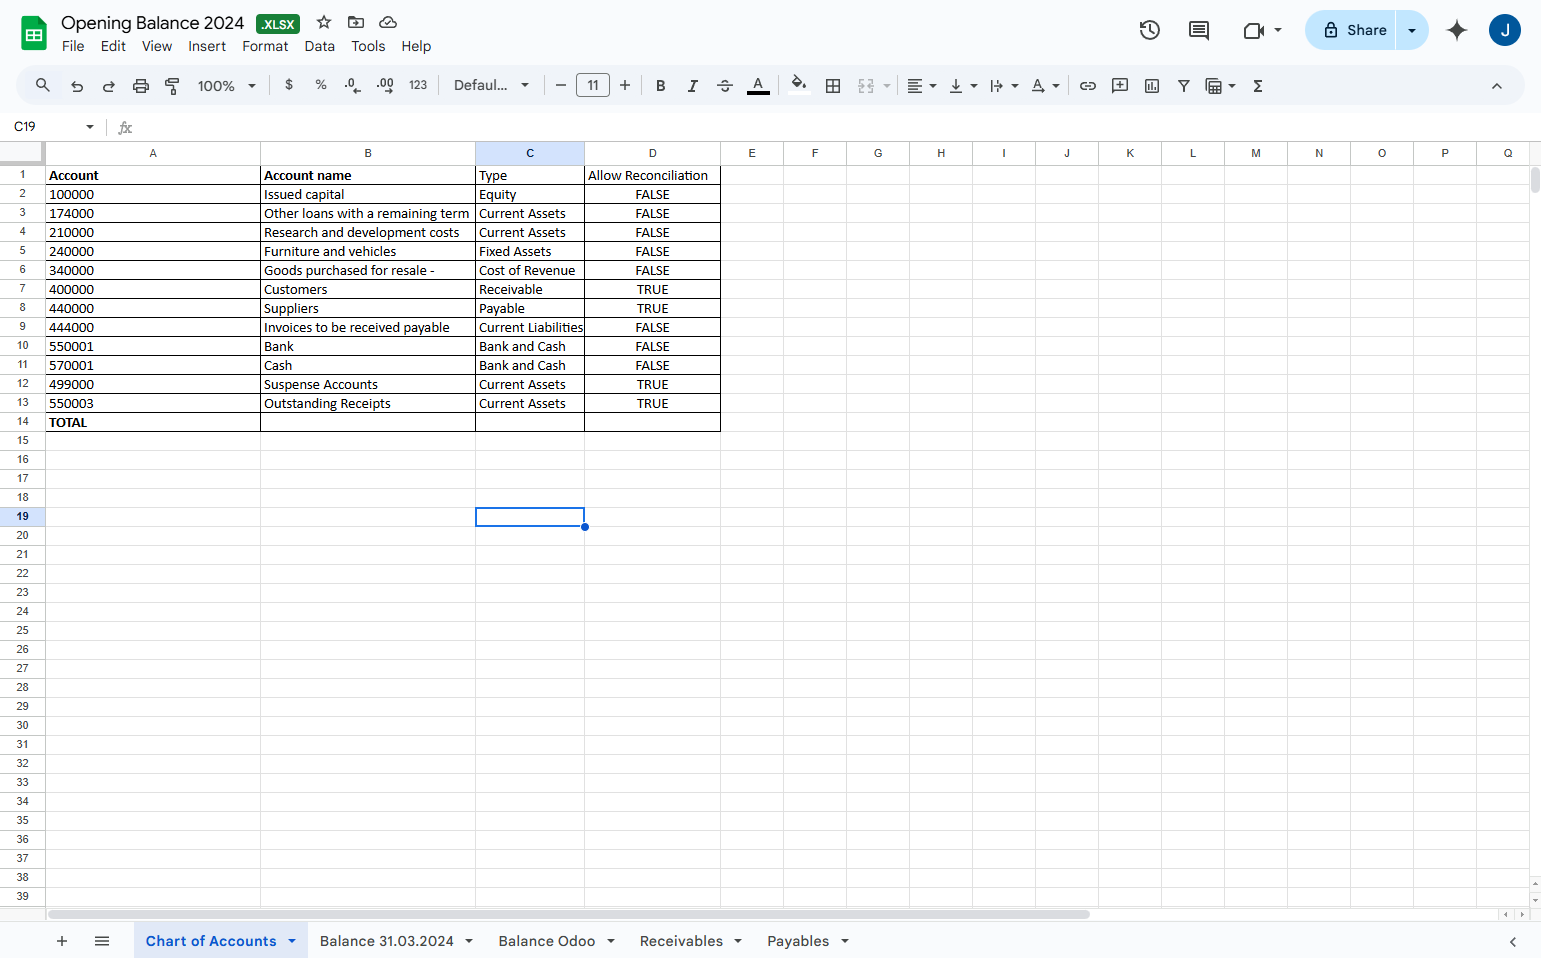
Task: Toggle italic formatting
Action: point(692,86)
